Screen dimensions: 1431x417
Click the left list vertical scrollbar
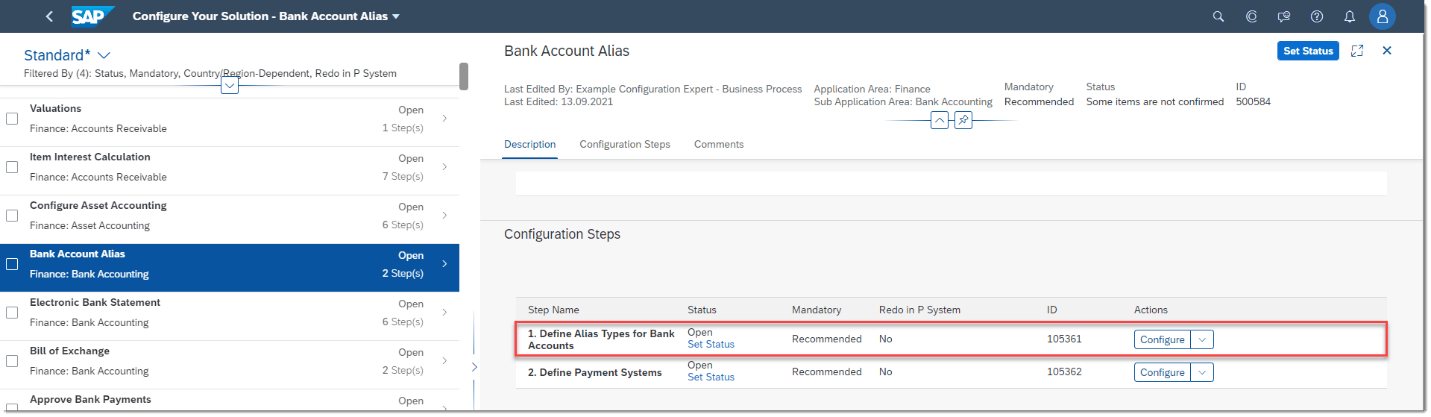[464, 76]
